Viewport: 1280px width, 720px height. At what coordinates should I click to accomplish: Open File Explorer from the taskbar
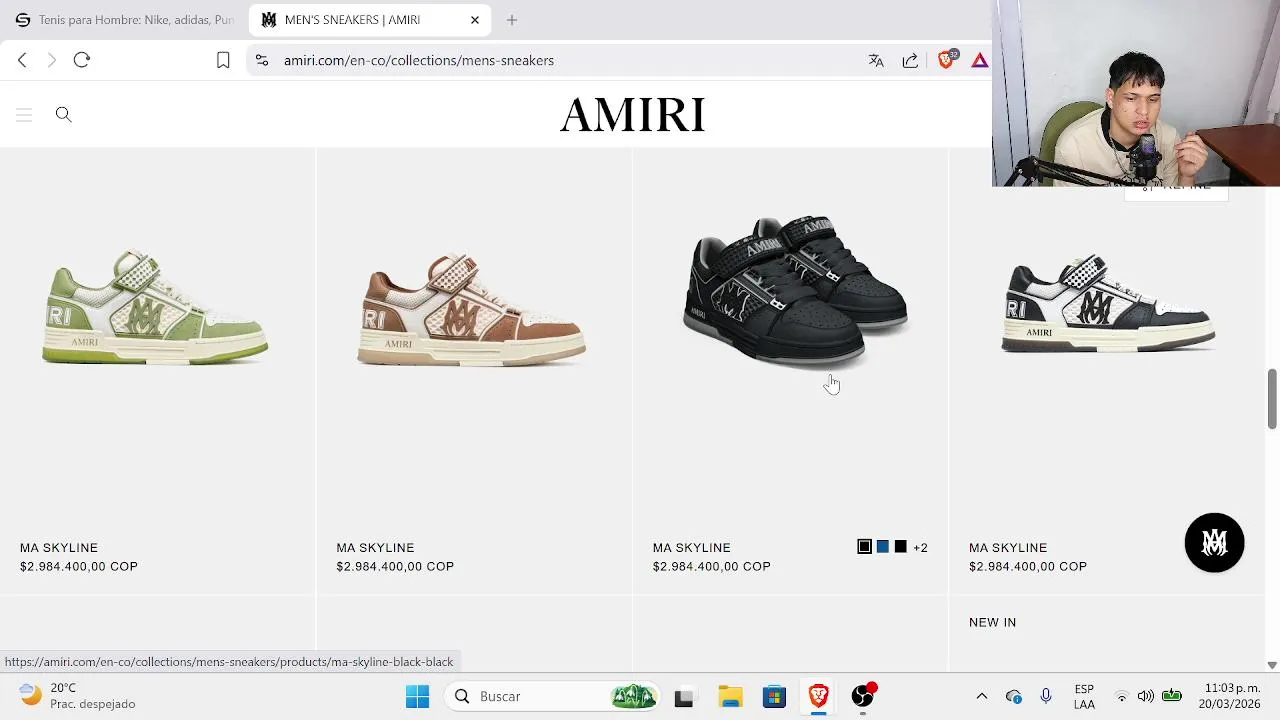pyautogui.click(x=730, y=696)
